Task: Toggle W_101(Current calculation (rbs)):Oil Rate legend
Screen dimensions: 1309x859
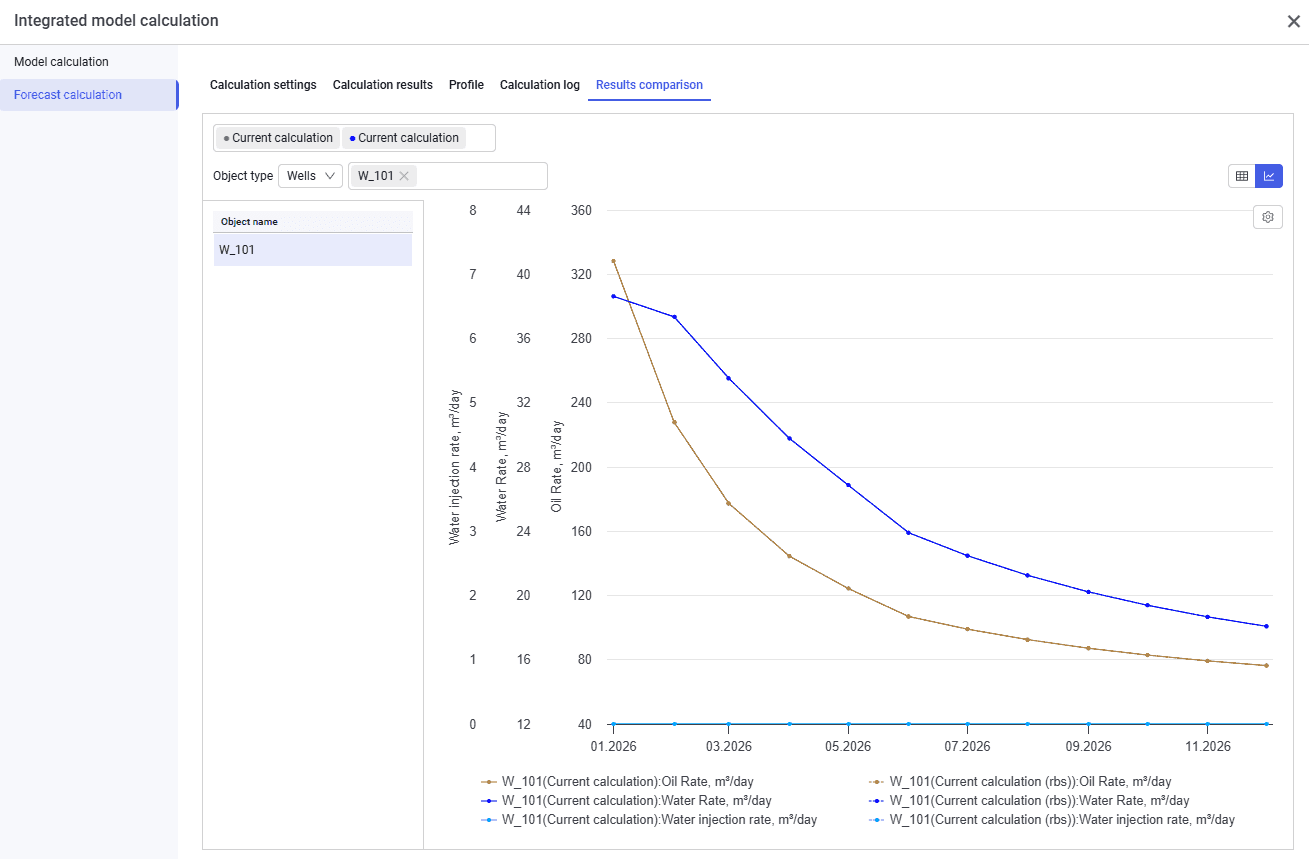Action: 1020,782
